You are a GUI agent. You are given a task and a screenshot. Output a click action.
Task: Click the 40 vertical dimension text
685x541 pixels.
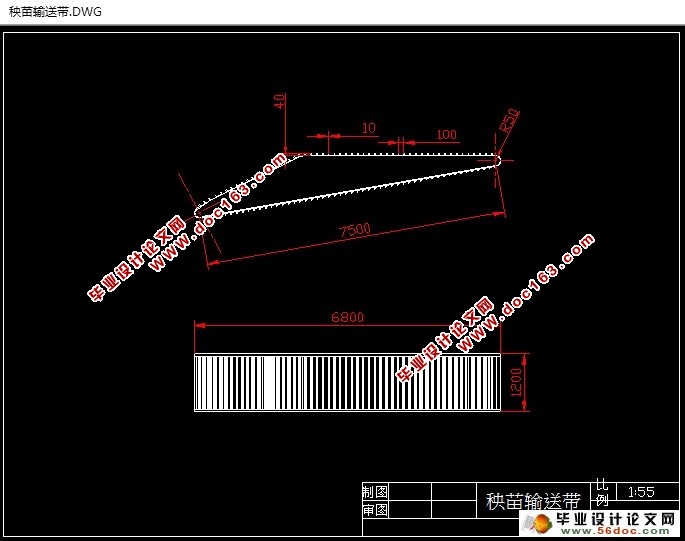[x=280, y=101]
